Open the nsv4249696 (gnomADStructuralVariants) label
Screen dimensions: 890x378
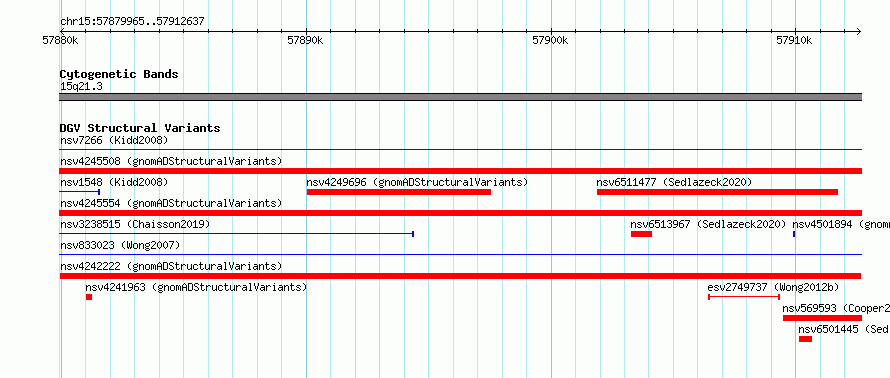pyautogui.click(x=417, y=182)
